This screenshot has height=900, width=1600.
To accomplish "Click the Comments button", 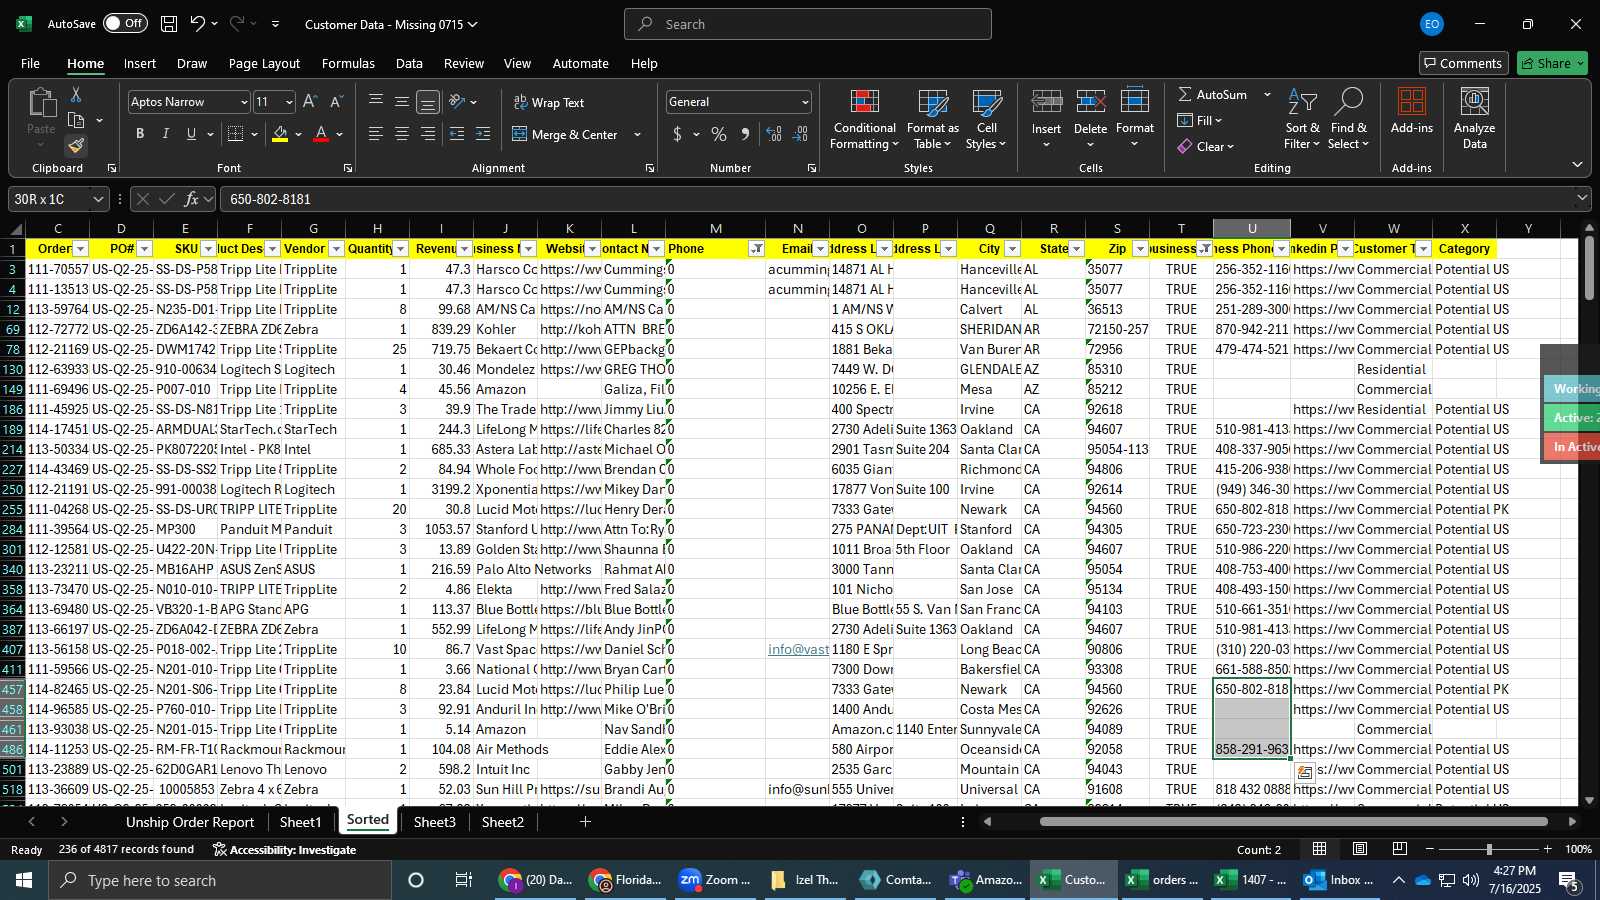I will [x=1463, y=63].
